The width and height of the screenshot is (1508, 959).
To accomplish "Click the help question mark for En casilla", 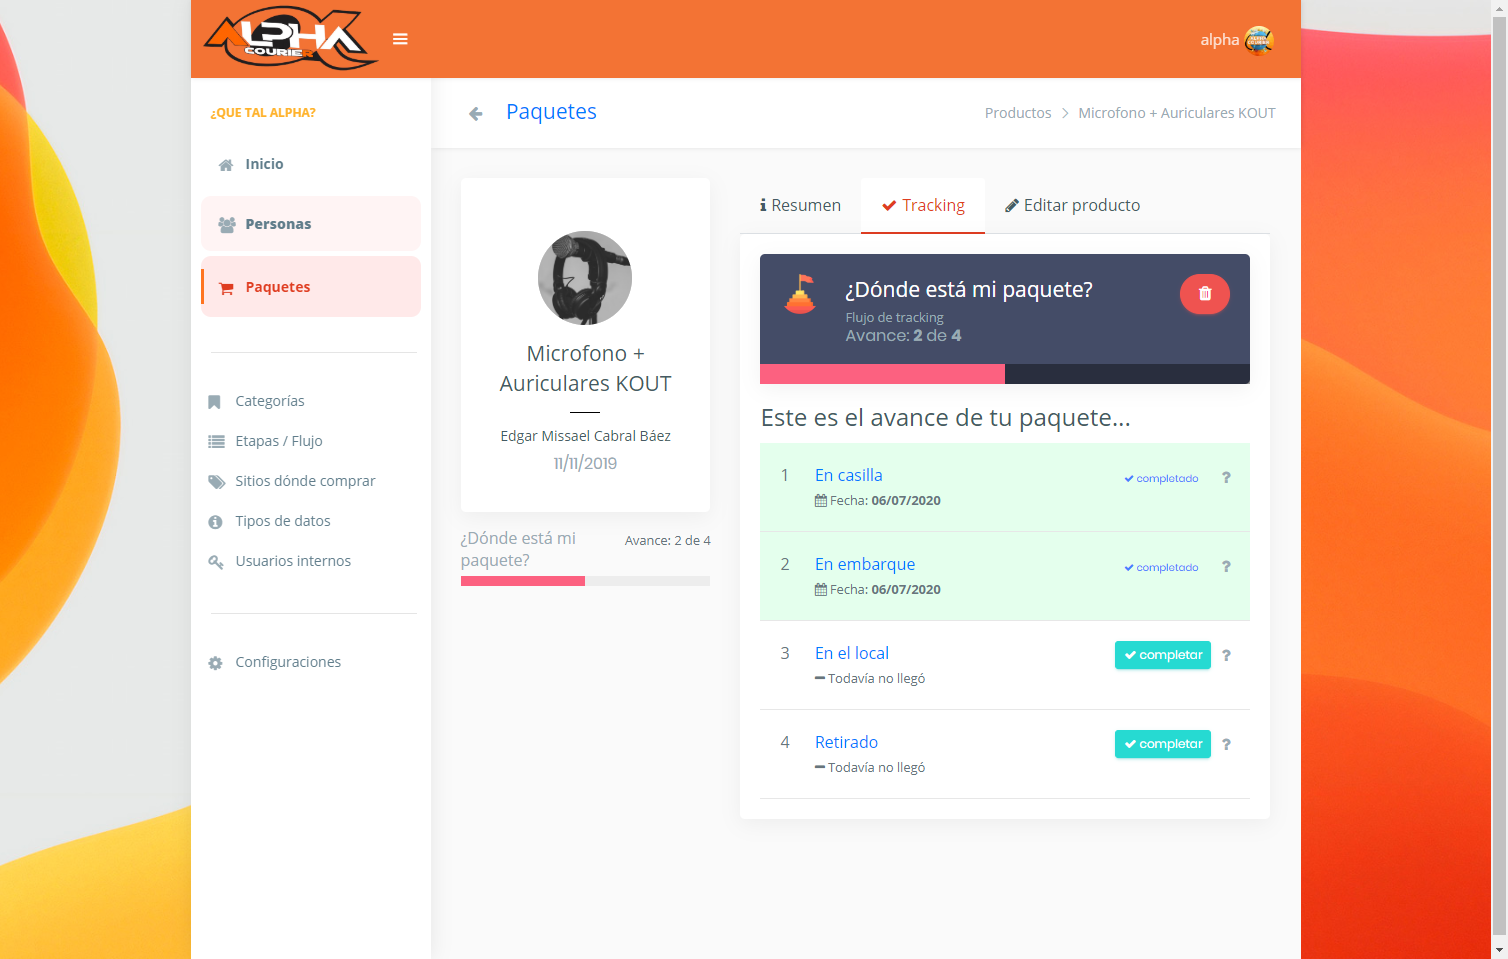I will tap(1226, 478).
